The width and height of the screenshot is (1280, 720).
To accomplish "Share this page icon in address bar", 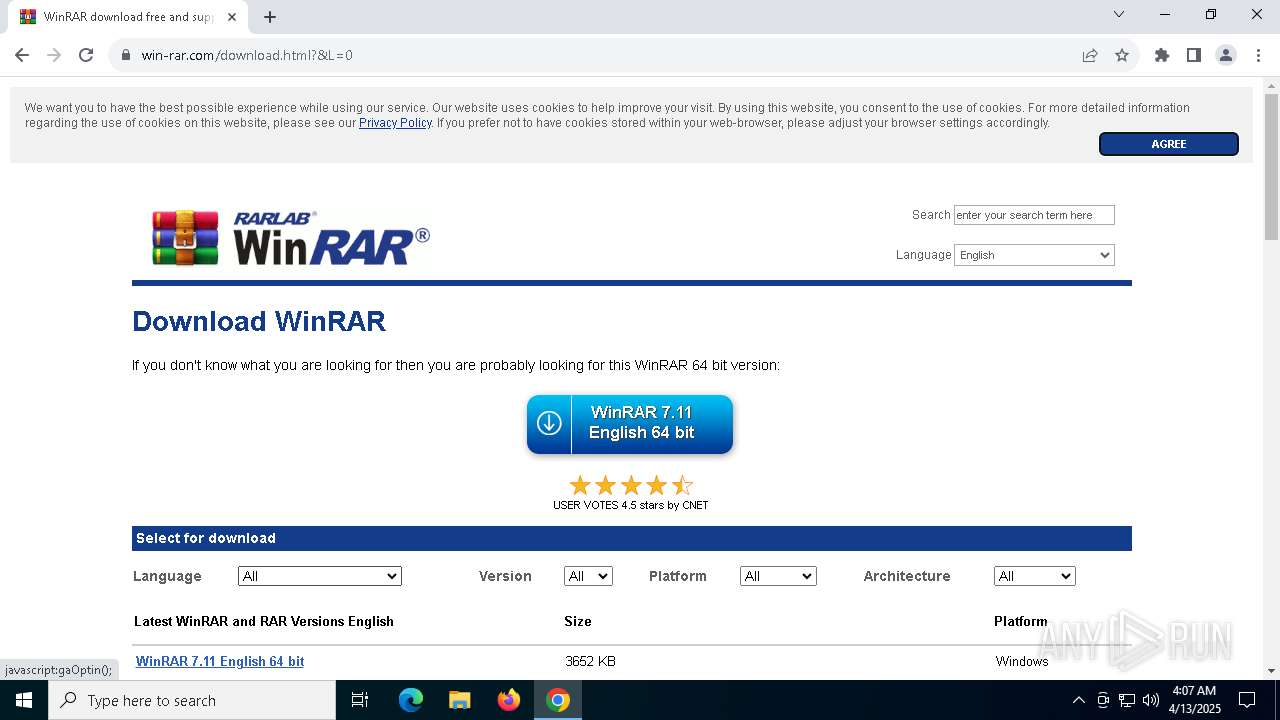I will (x=1090, y=55).
